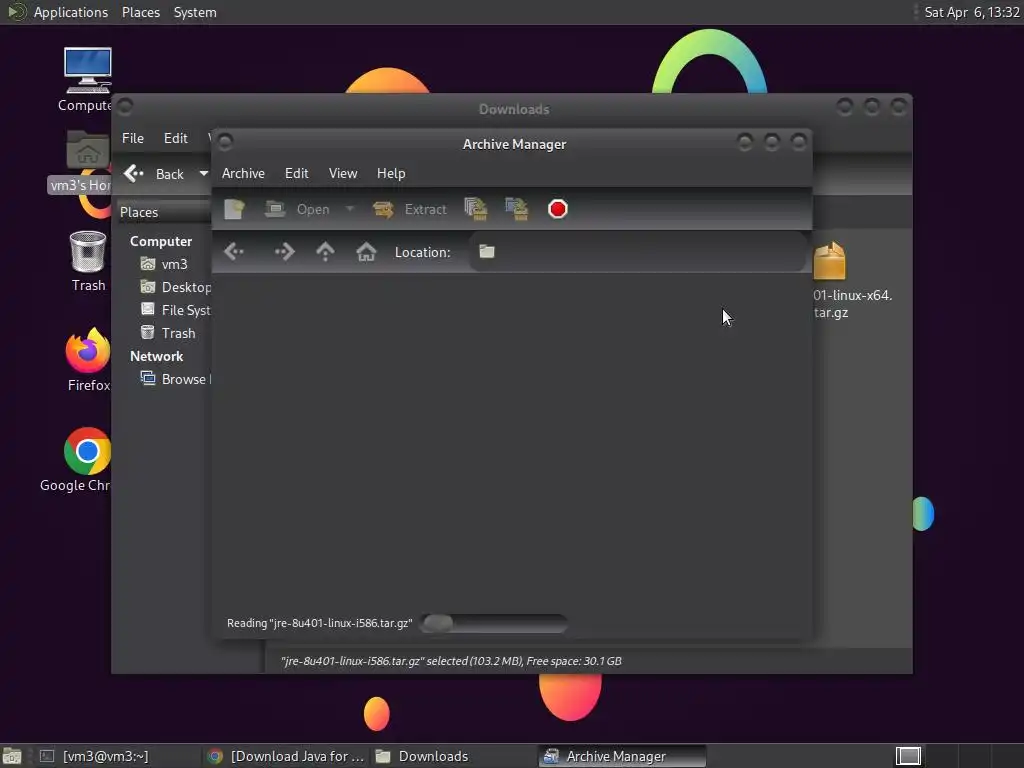Click Downloads status bar selection text

(x=451, y=661)
